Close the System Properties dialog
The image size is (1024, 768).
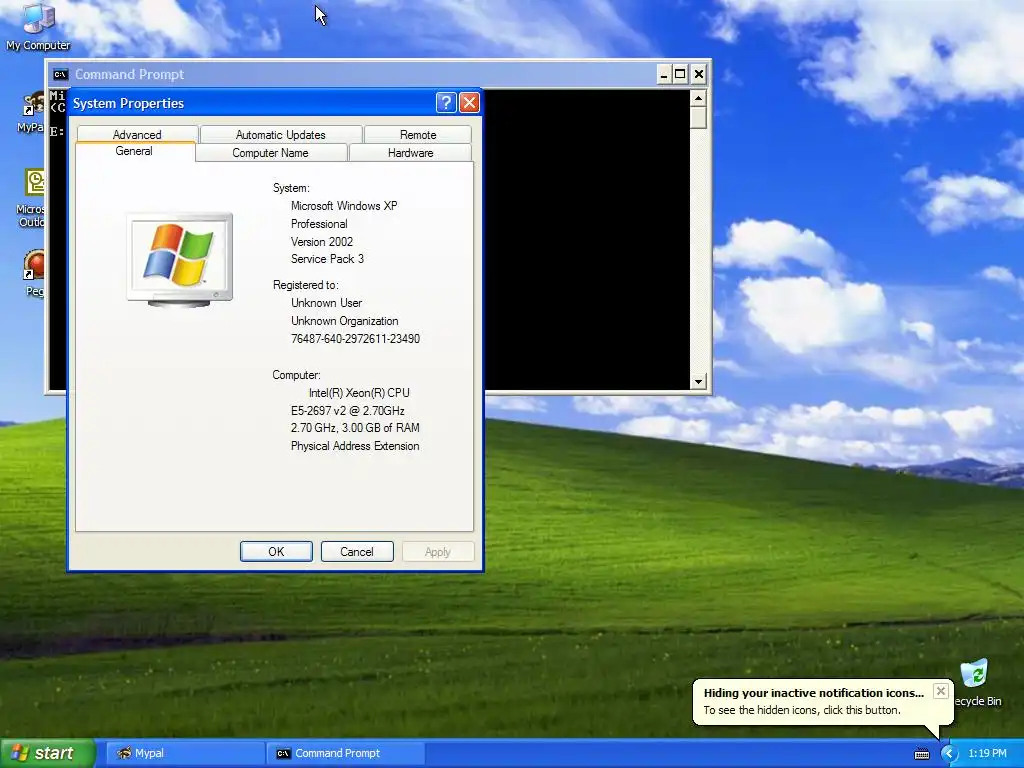[x=469, y=103]
